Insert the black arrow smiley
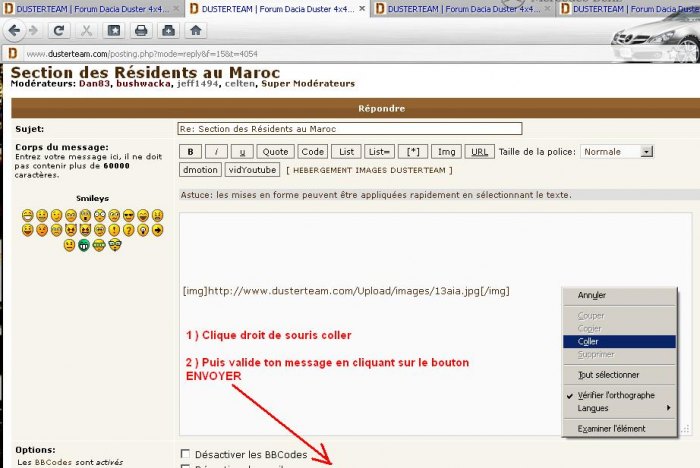700x468 pixels. point(158,230)
